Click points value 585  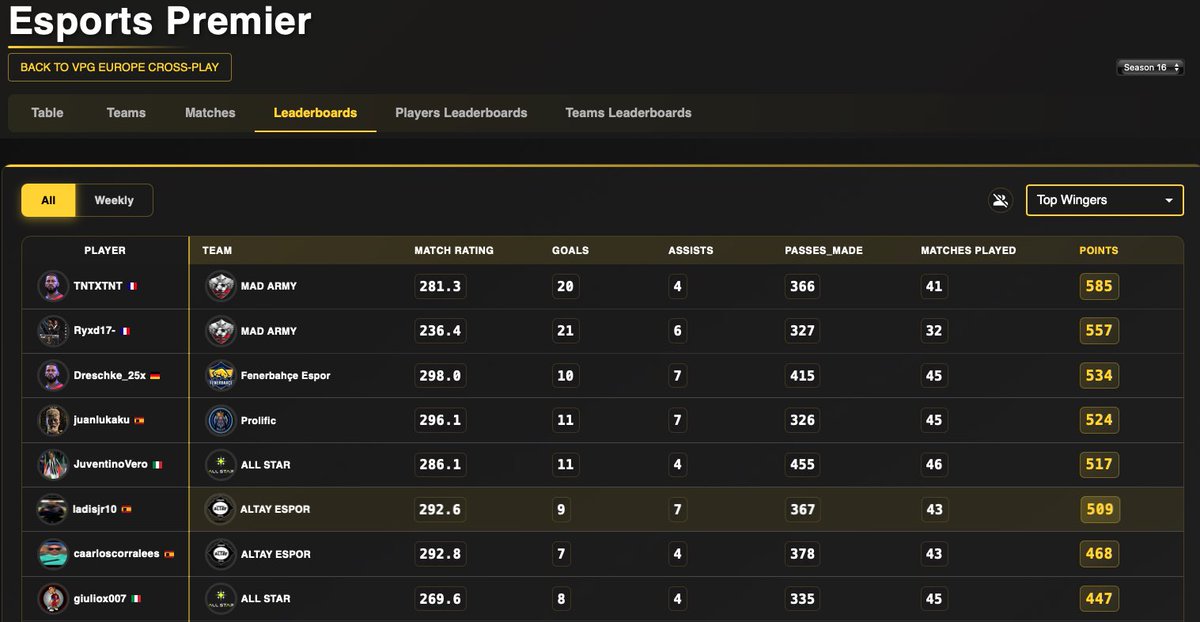pyautogui.click(x=1099, y=286)
